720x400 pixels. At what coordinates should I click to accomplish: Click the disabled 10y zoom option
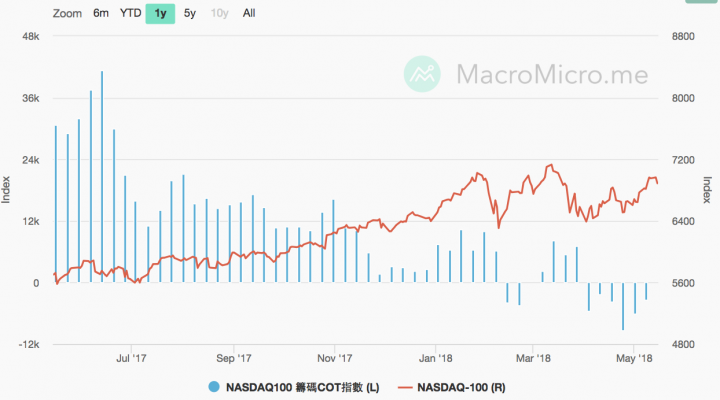[x=219, y=13]
